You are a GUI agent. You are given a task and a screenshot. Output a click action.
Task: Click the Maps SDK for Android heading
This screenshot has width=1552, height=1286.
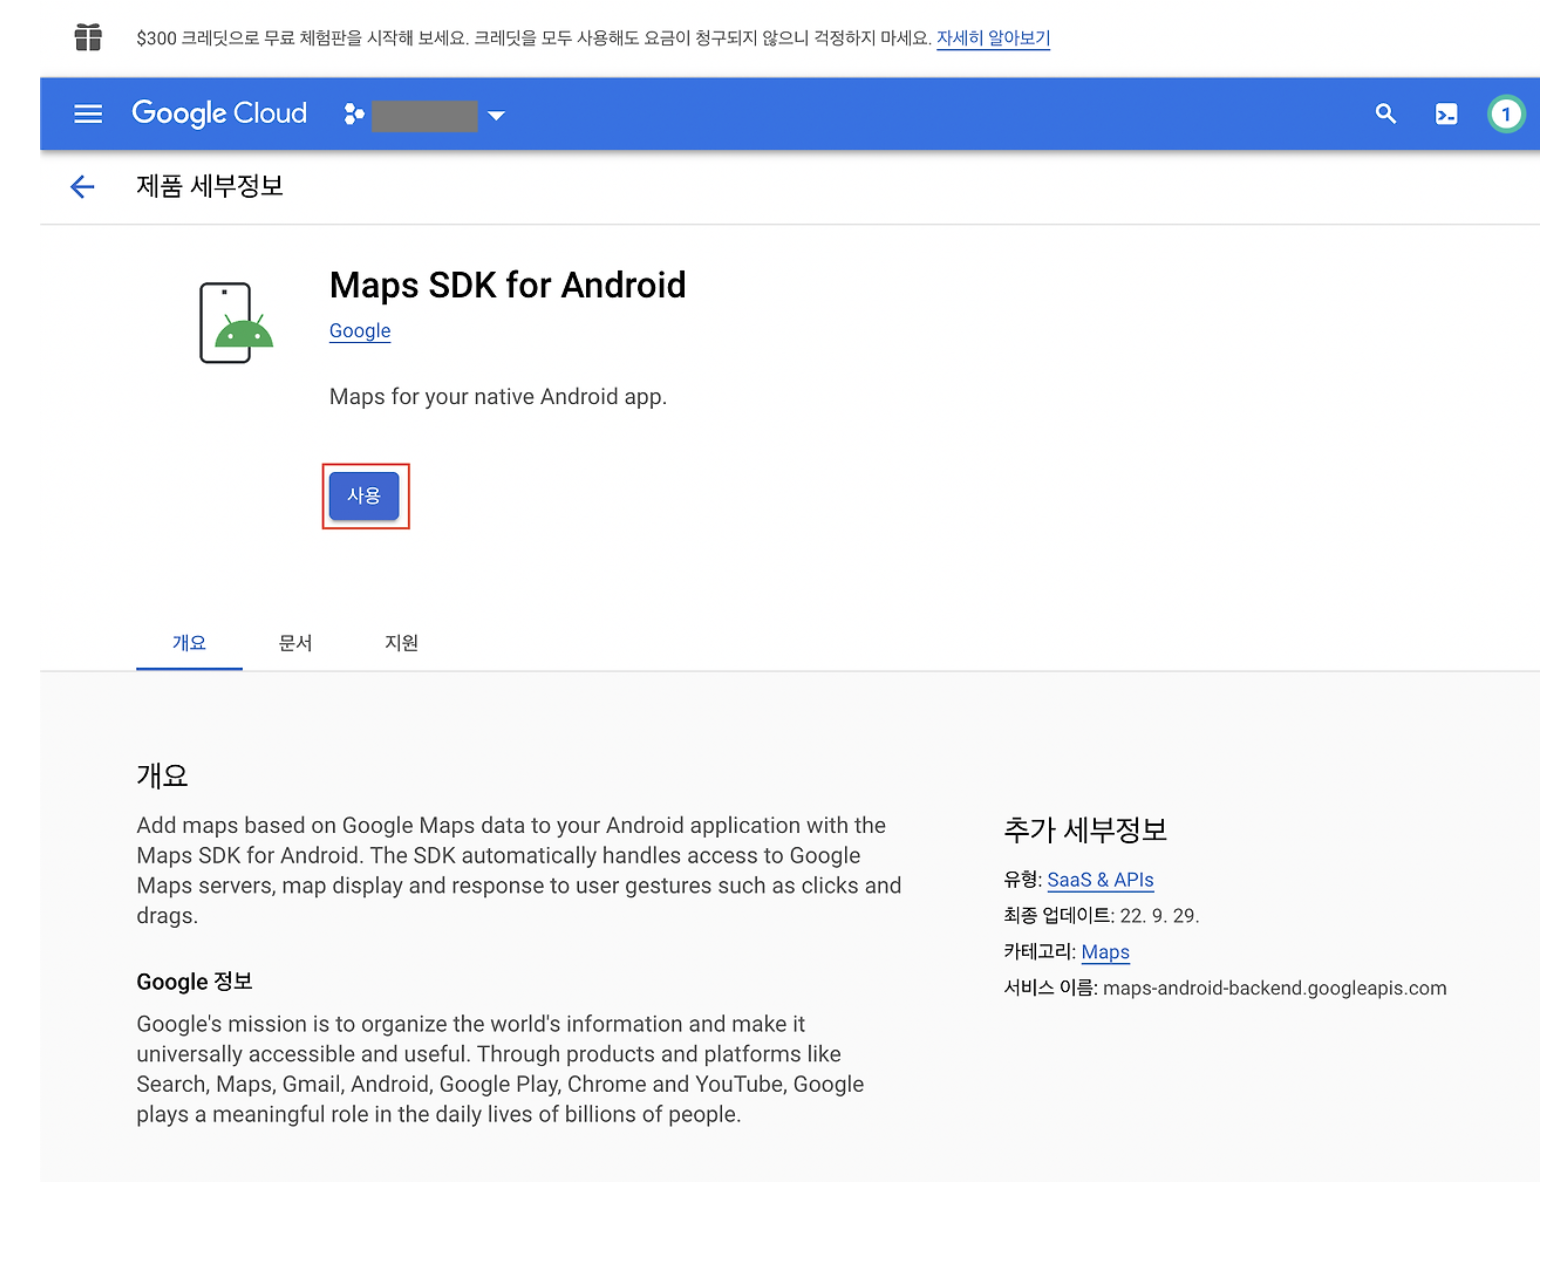point(507,285)
